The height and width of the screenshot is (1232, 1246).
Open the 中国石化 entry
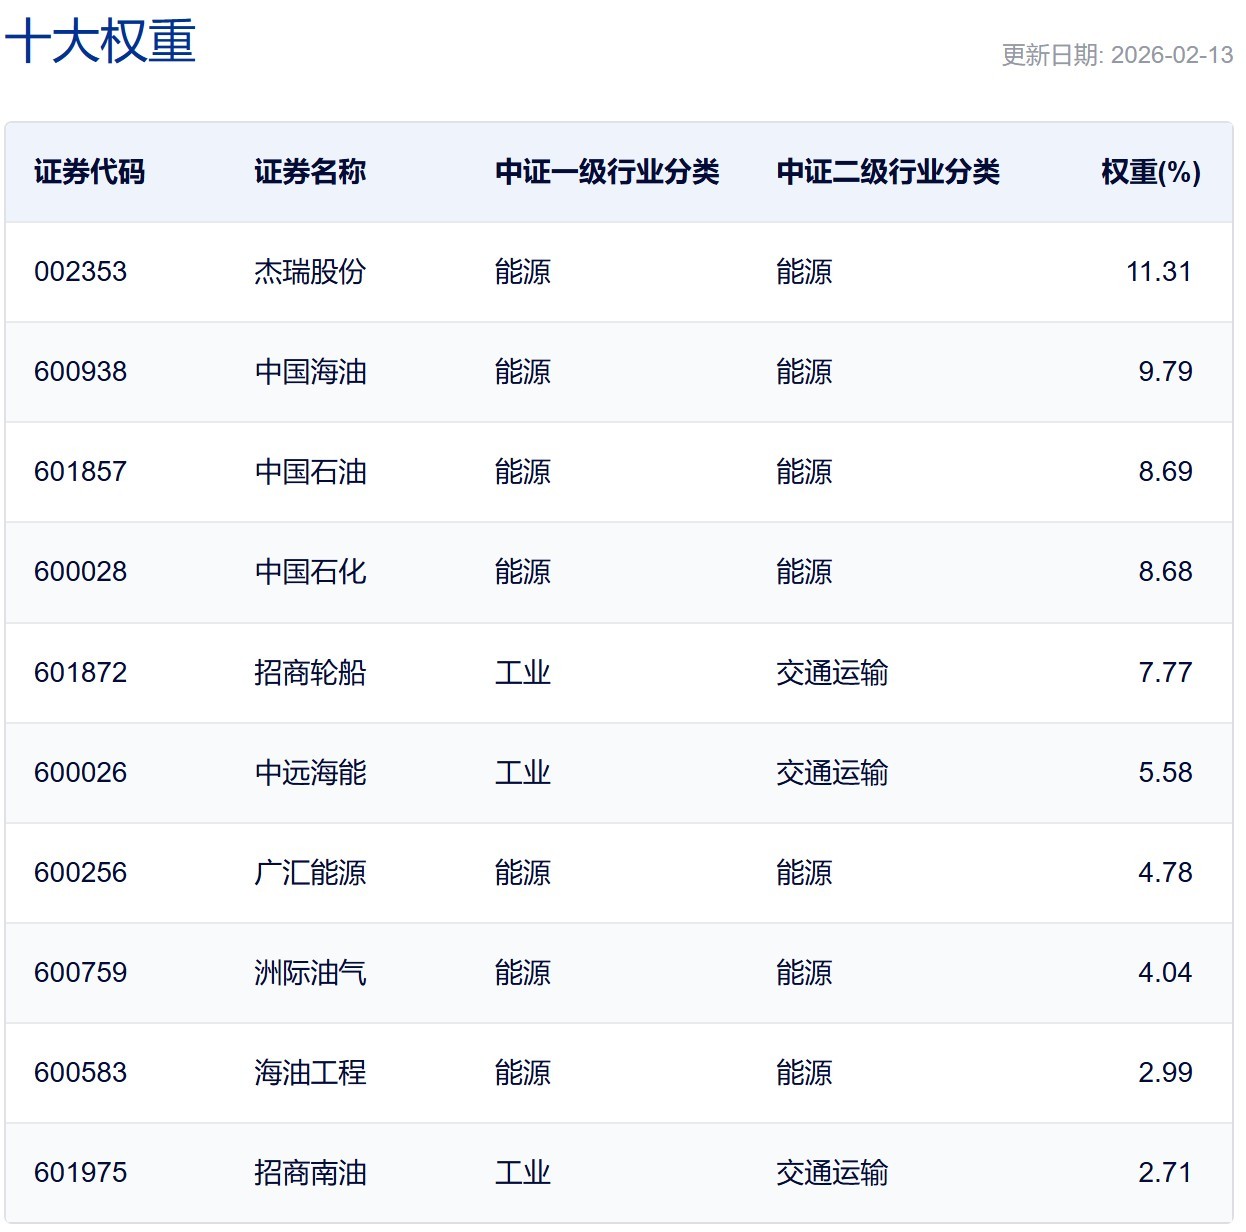pyautogui.click(x=310, y=572)
